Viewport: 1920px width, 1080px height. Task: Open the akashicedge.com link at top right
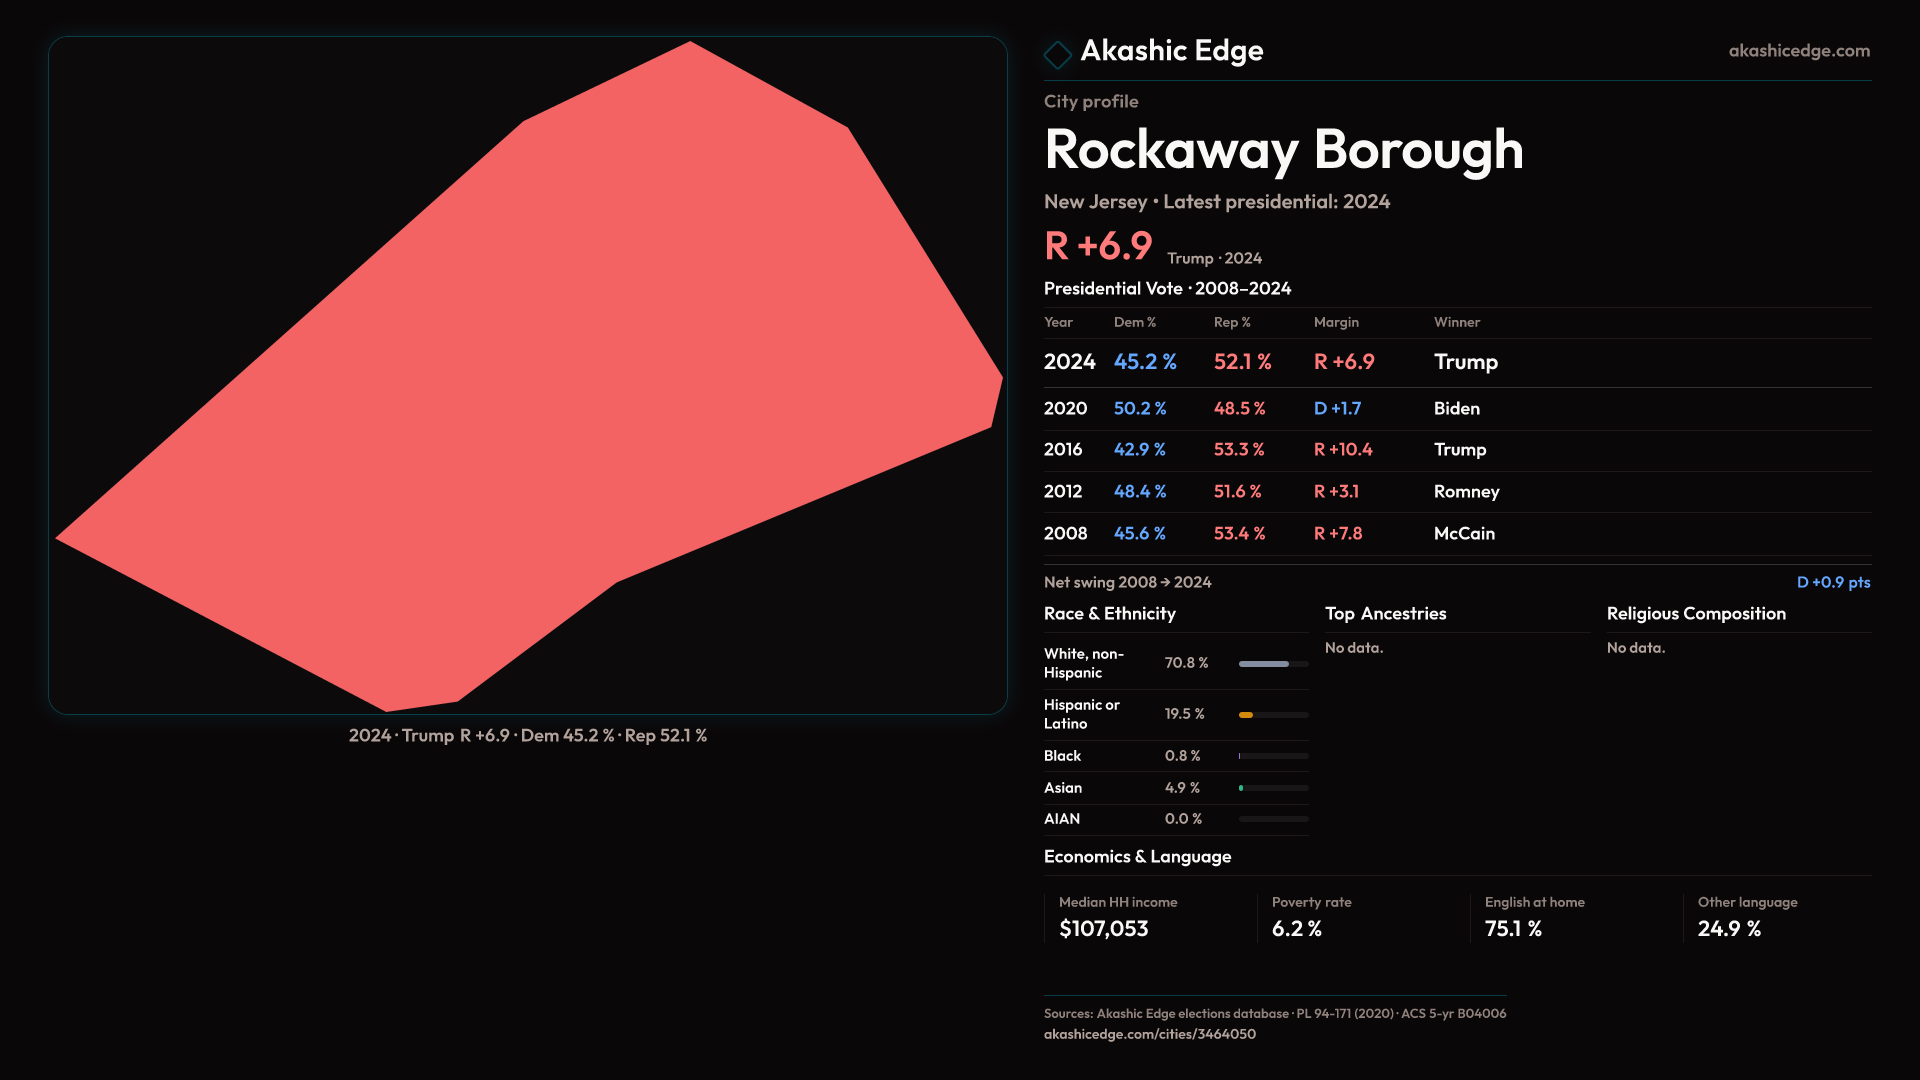[x=1798, y=51]
